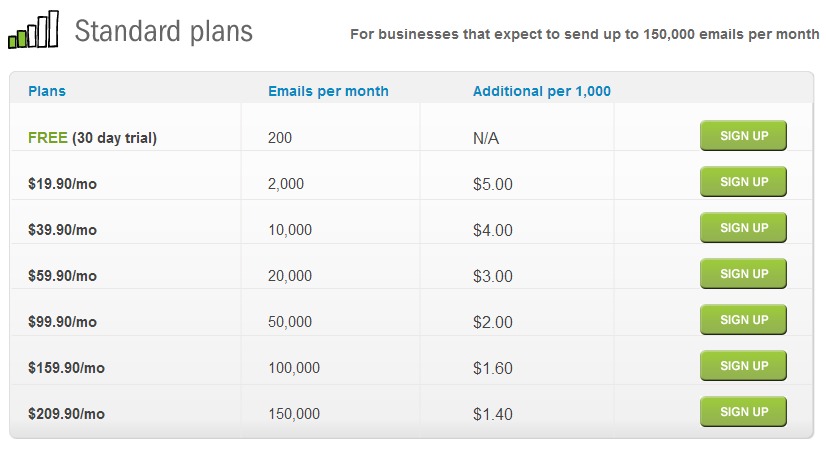Select the FREE (30 day trial) plan label
The image size is (826, 449).
pyautogui.click(x=92, y=138)
